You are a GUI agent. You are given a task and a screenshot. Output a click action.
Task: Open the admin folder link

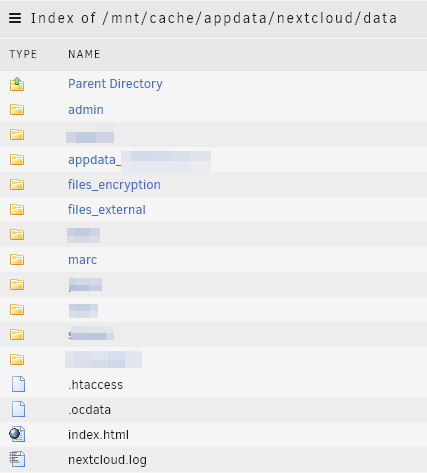click(86, 110)
